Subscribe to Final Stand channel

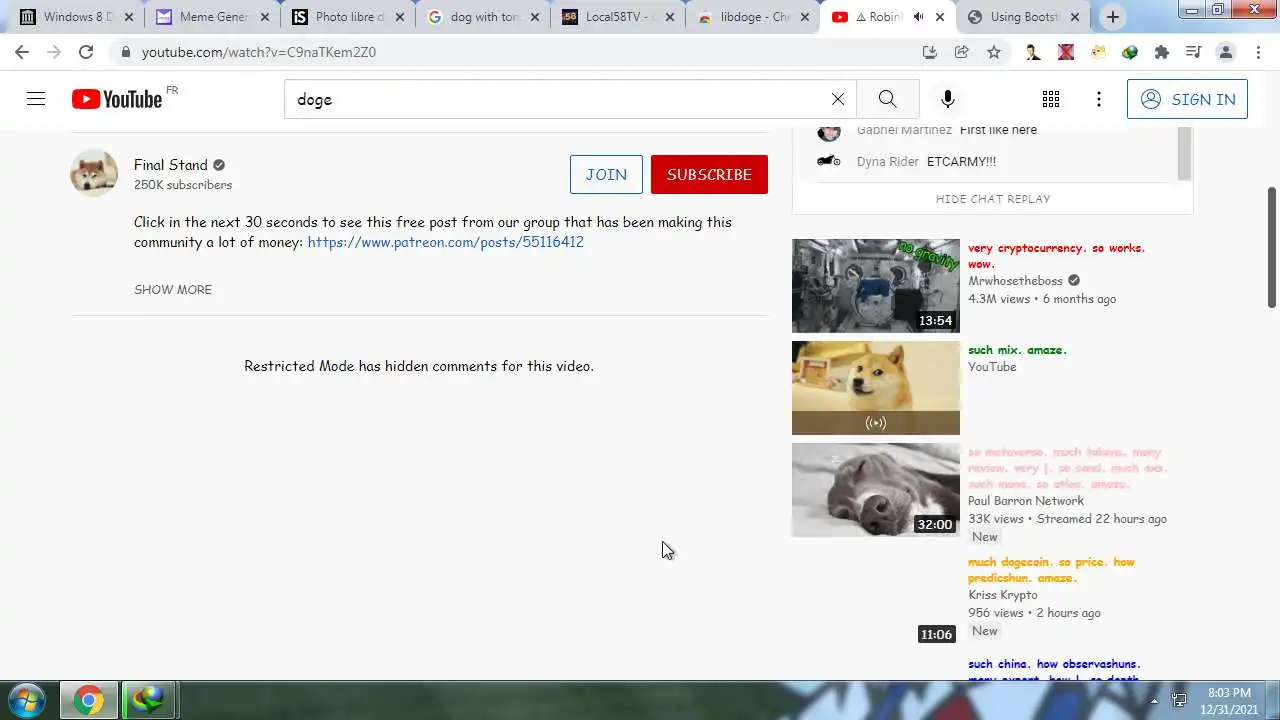pos(709,174)
